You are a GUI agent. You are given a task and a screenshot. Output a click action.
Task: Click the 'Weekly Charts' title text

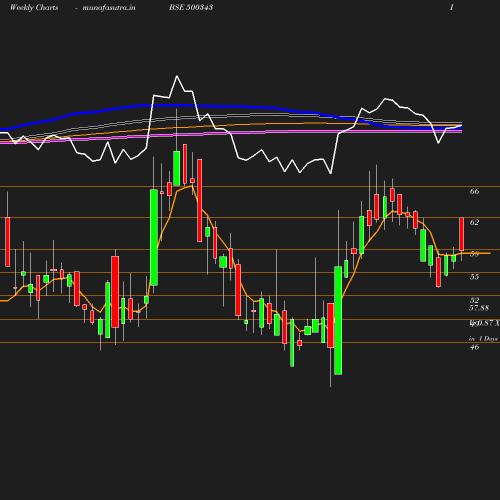[34, 7]
